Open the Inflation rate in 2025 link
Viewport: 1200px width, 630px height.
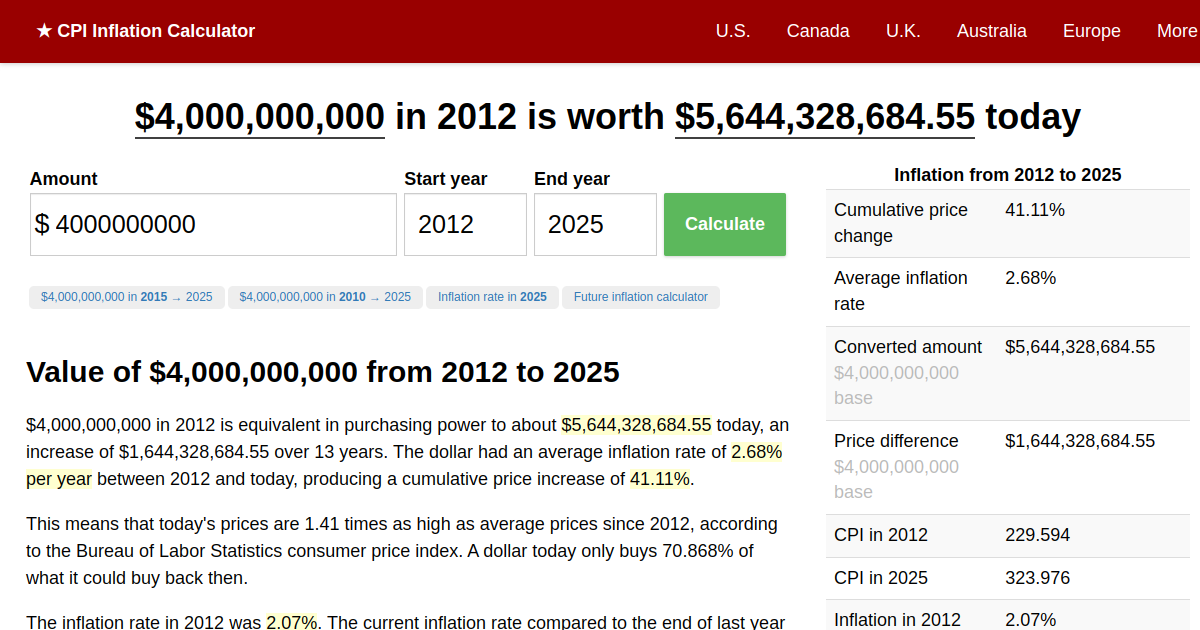pyautogui.click(x=492, y=297)
